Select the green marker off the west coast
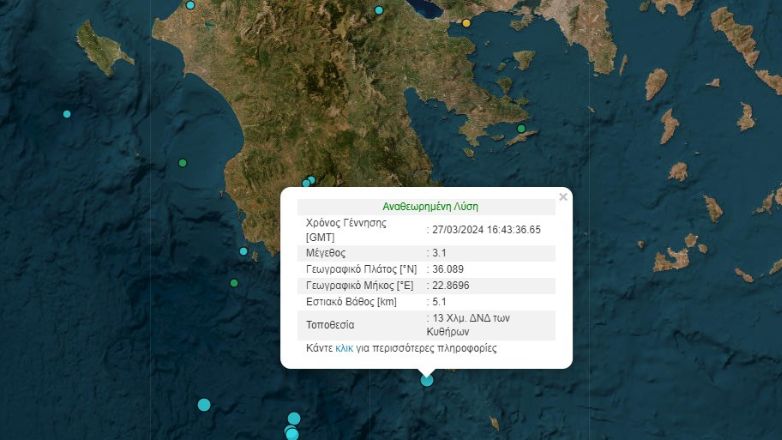Image resolution: width=782 pixels, height=440 pixels. [182, 163]
